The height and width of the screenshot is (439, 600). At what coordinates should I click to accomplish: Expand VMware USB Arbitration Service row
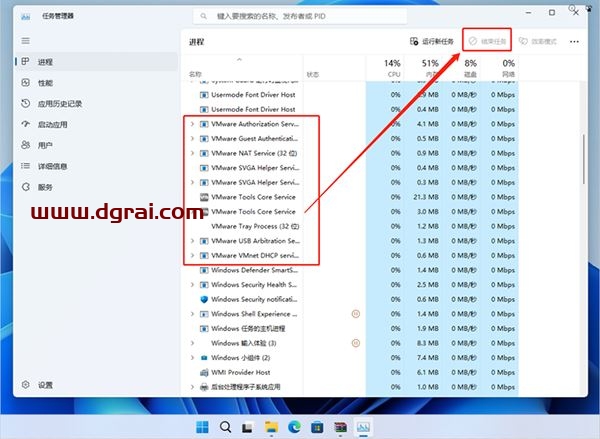[192, 241]
